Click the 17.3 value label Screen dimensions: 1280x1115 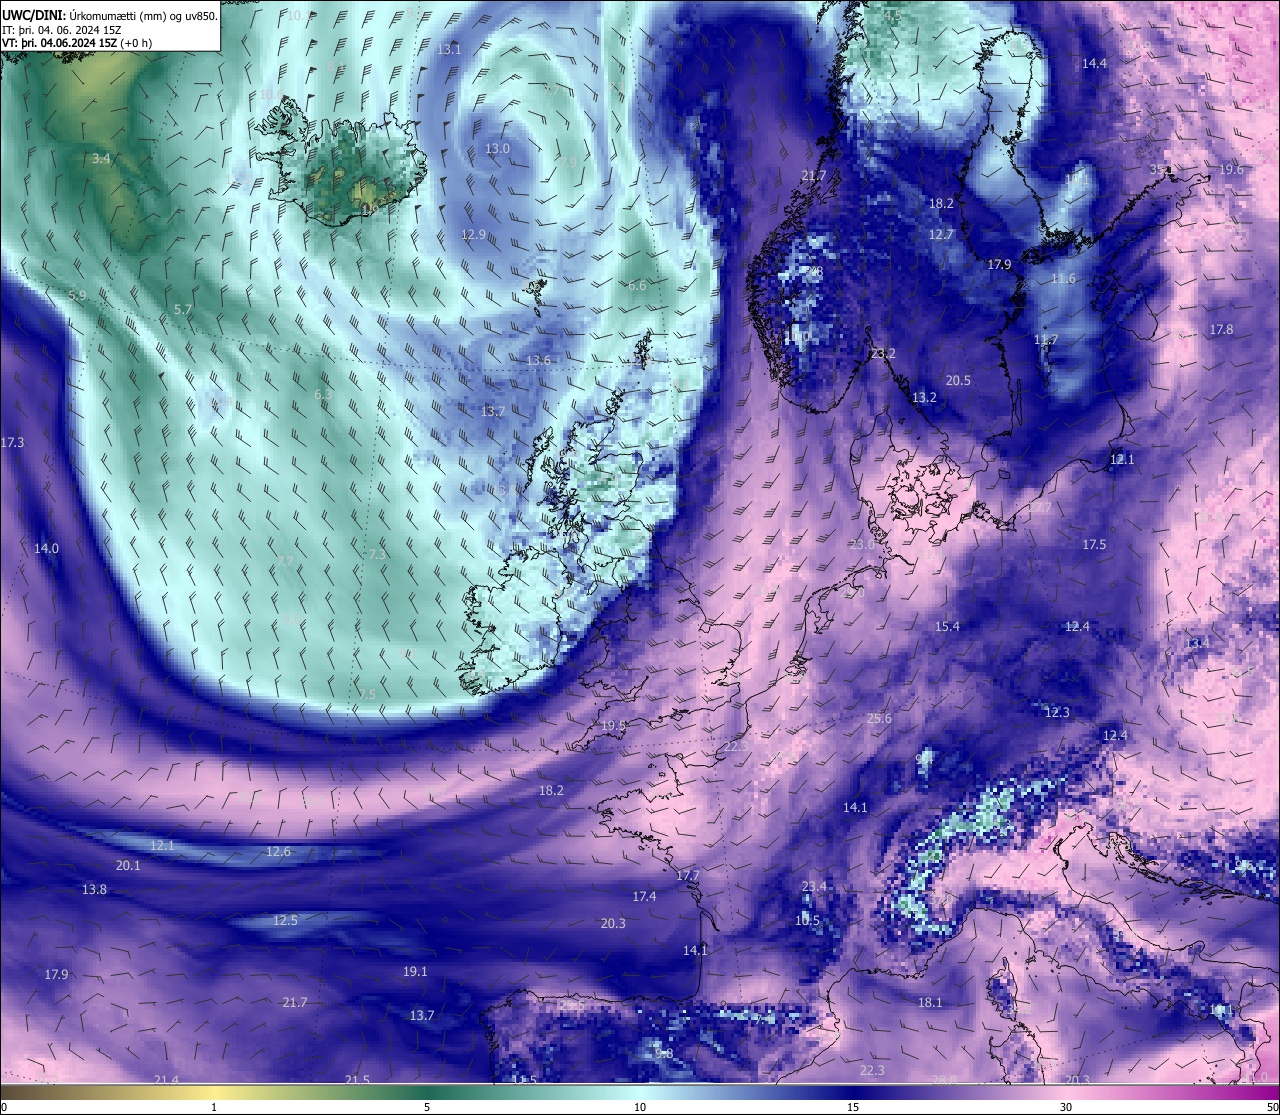13,442
